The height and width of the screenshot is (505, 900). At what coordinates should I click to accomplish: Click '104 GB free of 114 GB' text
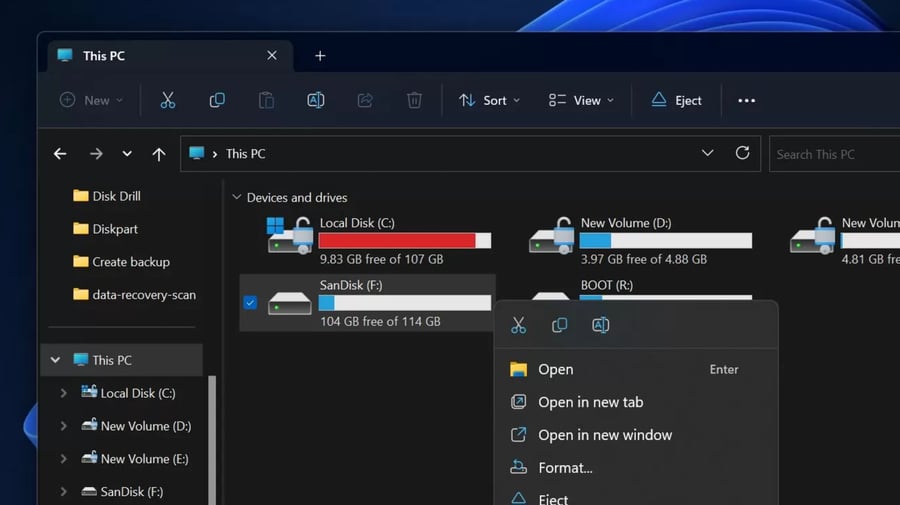(380, 321)
